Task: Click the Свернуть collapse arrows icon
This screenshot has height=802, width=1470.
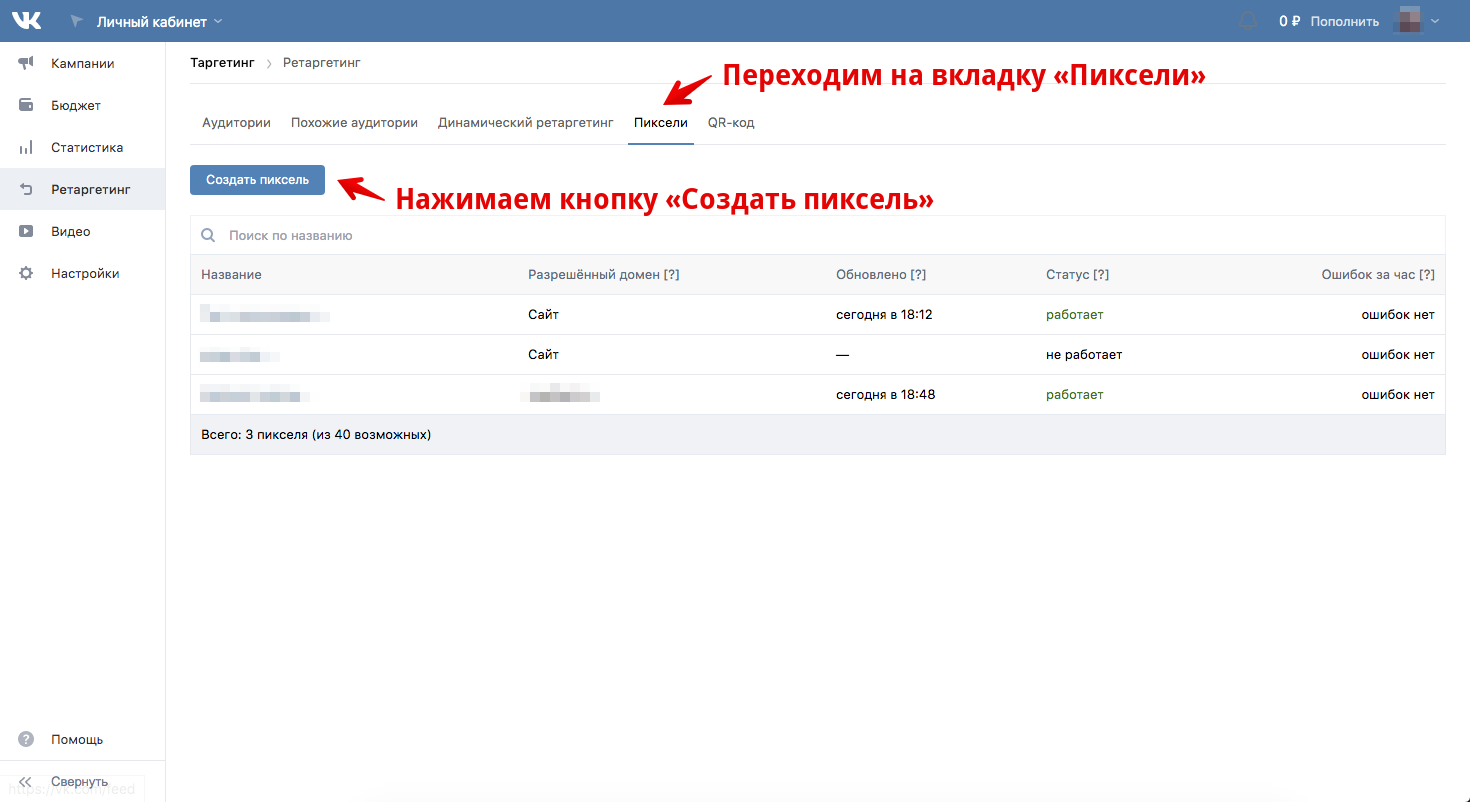Action: [26, 781]
